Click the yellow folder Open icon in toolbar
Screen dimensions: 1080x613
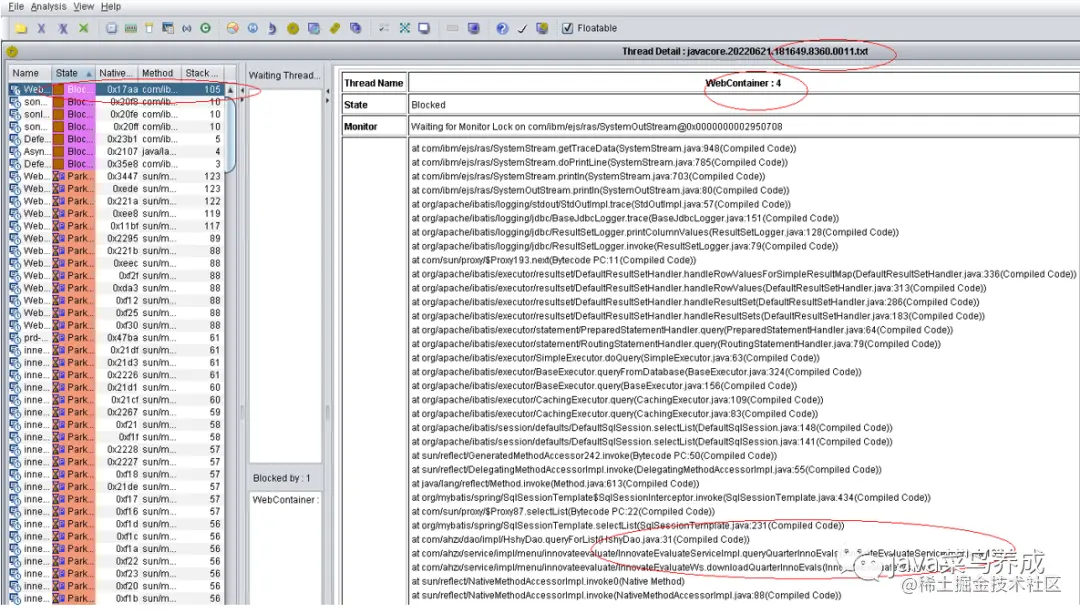(x=21, y=28)
